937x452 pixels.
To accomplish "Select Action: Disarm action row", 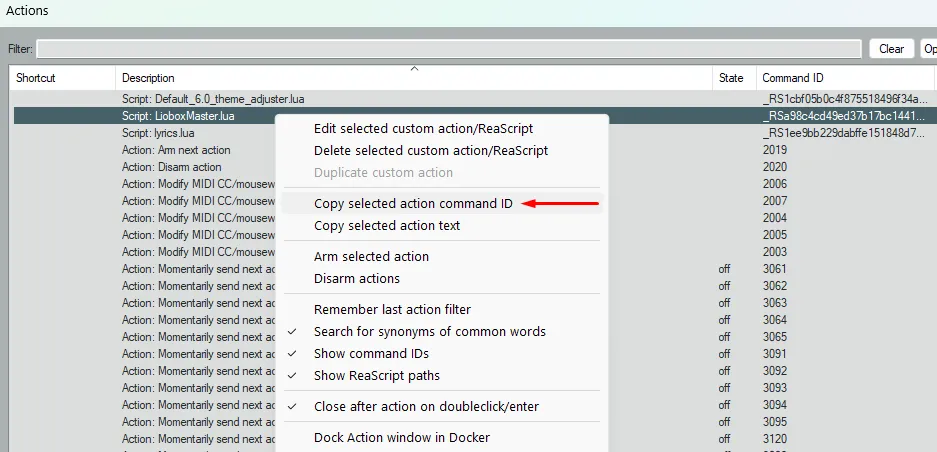I will click(x=172, y=167).
